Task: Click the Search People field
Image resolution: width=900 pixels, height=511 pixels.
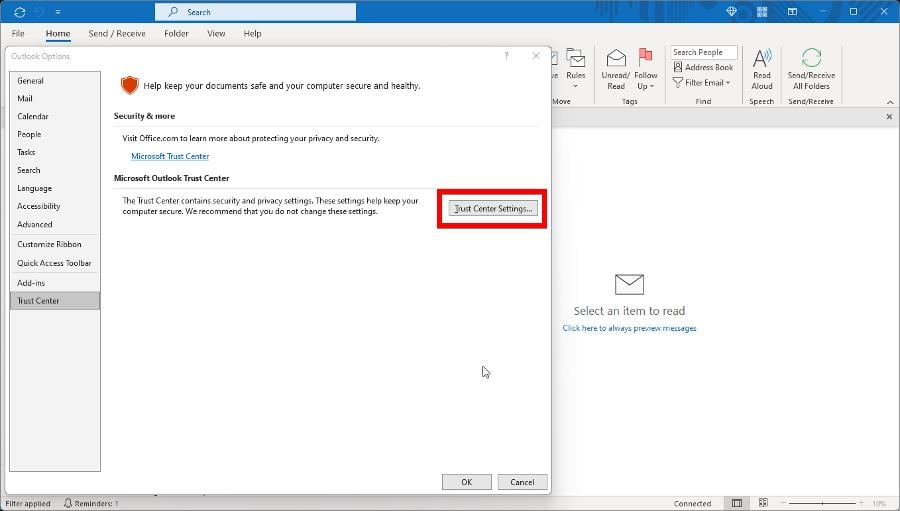Action: coord(704,52)
